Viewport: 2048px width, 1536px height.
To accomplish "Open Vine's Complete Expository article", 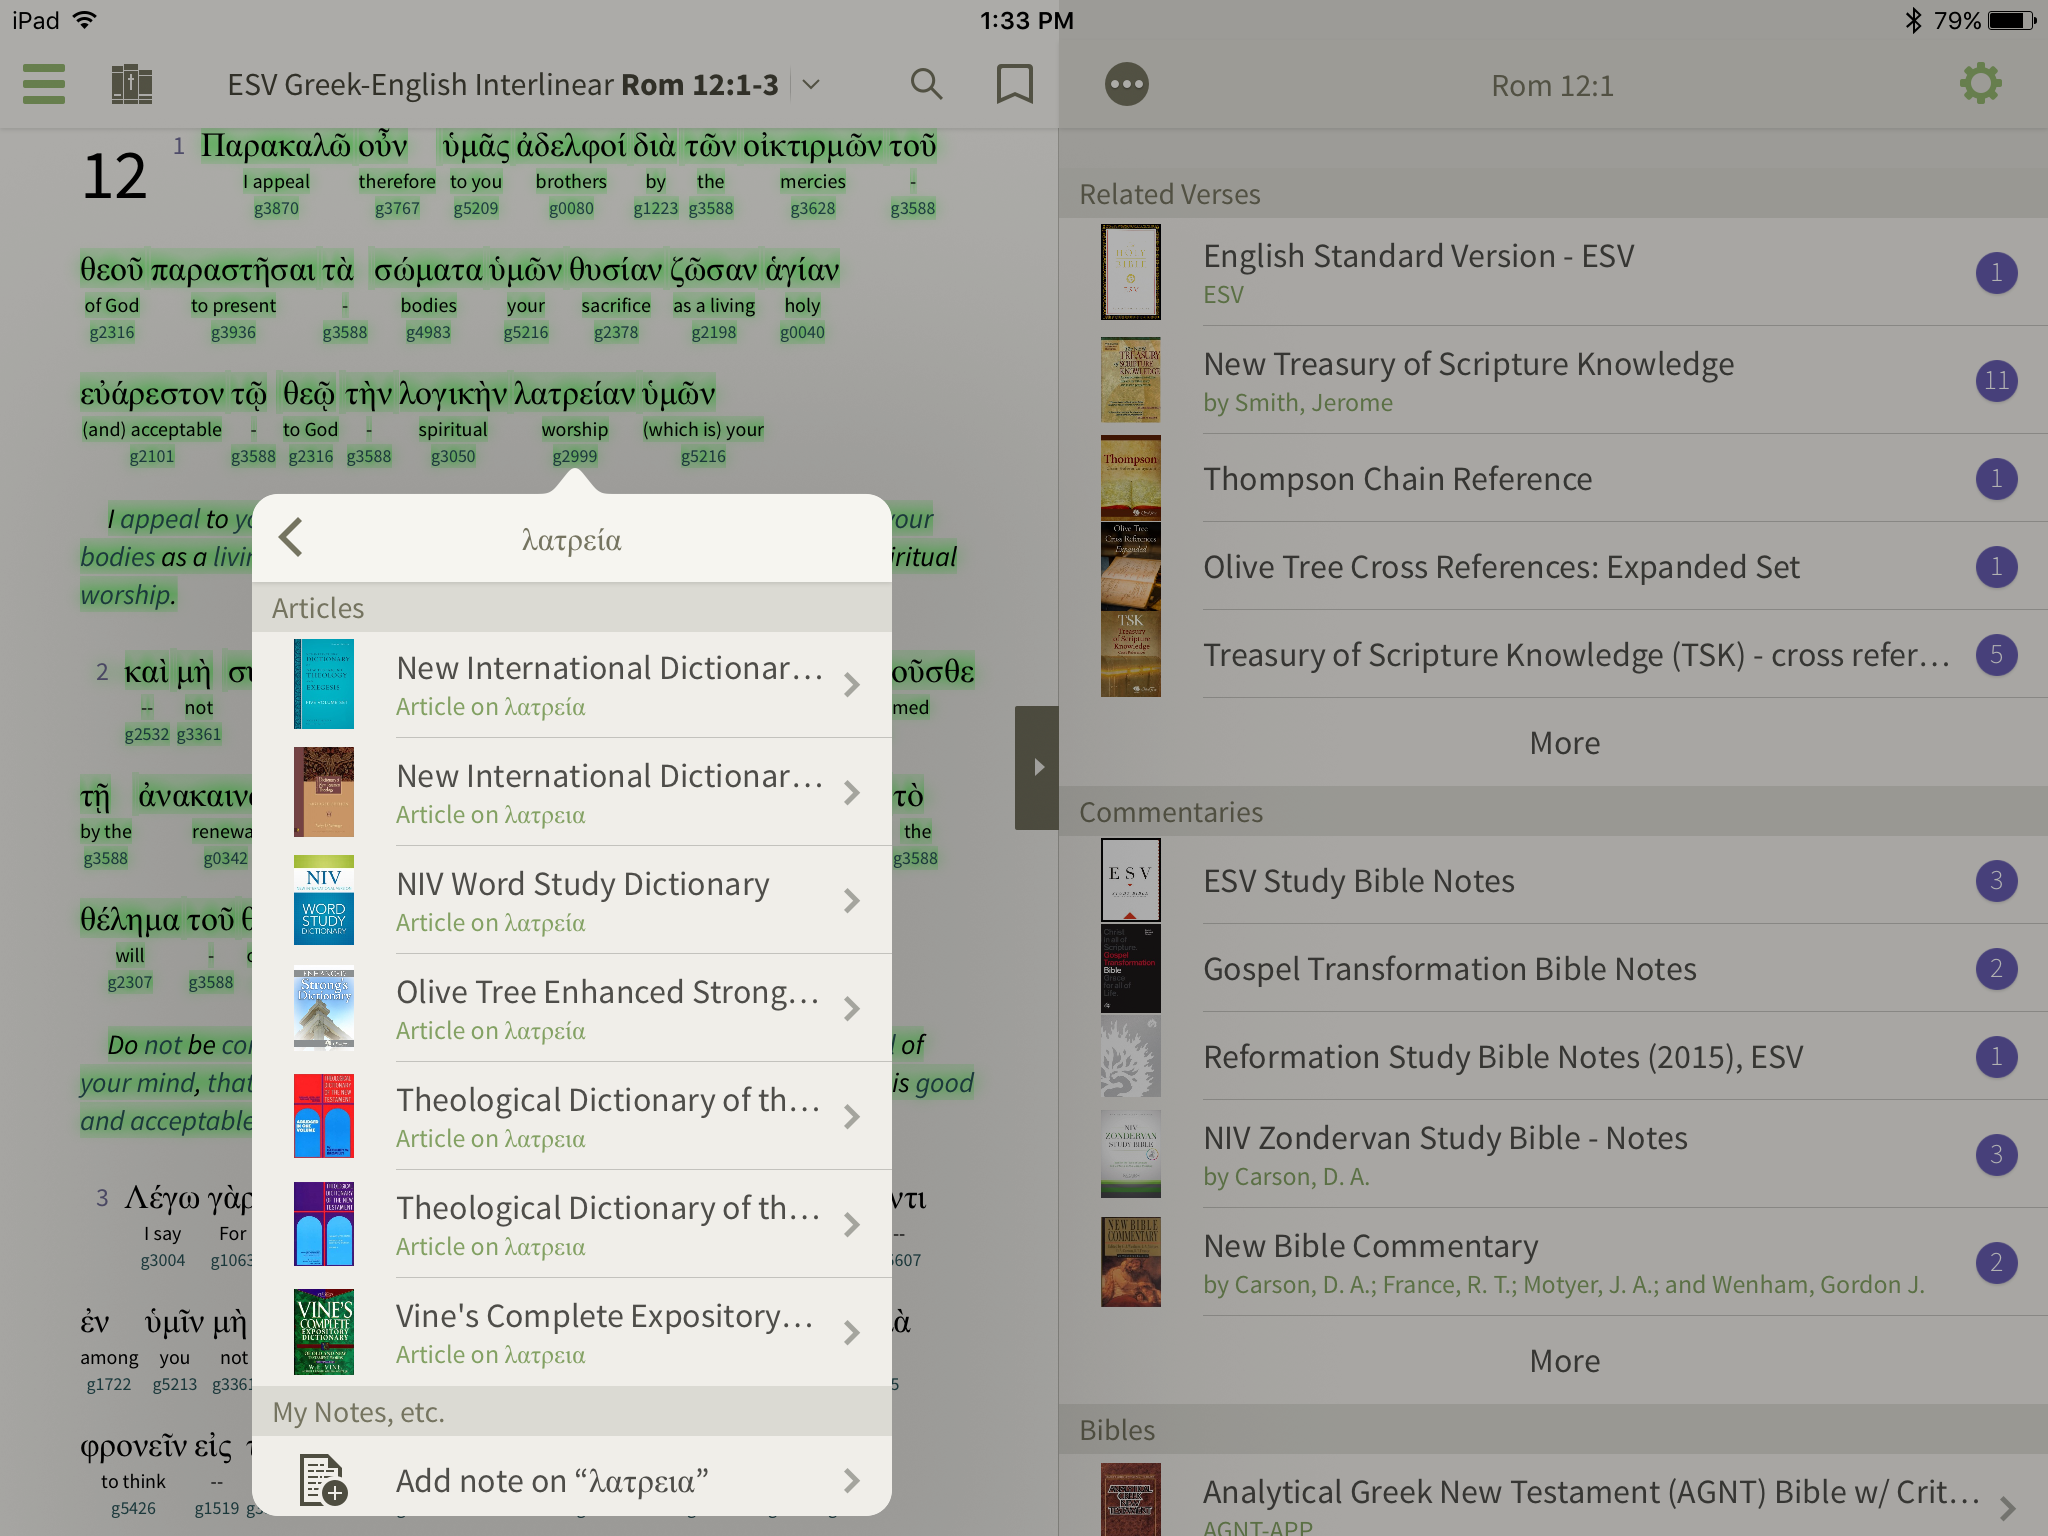I will click(572, 1333).
